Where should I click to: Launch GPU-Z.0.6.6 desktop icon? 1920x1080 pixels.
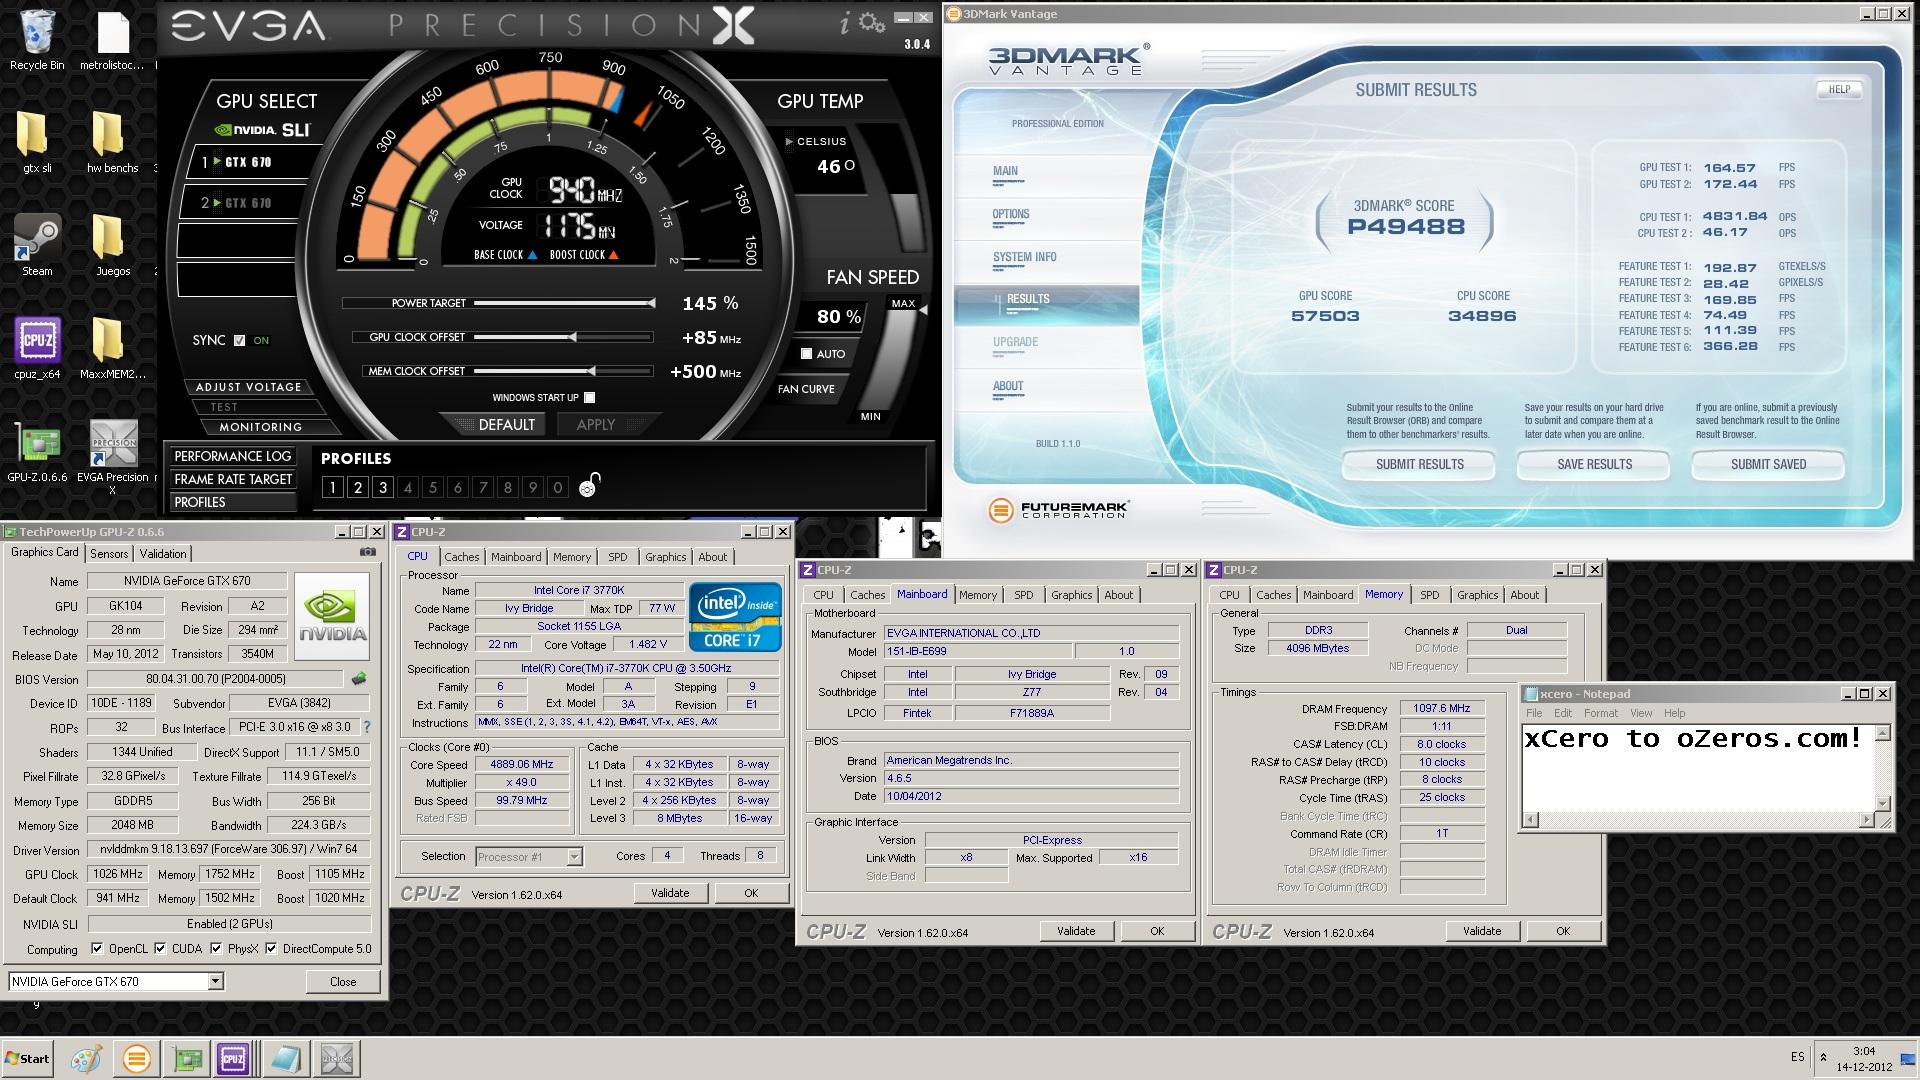pyautogui.click(x=37, y=452)
